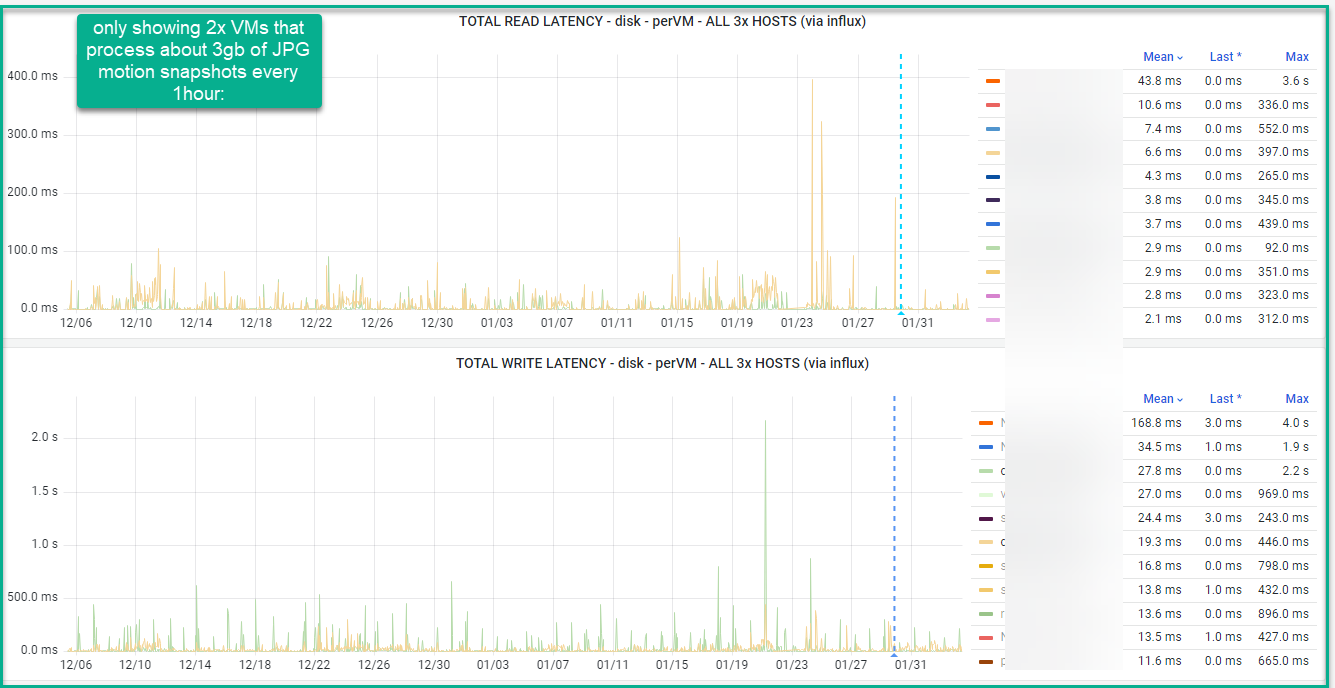Click the green swatch in the 13.6 ms row
The height and width of the screenshot is (688, 1335).
[x=986, y=614]
